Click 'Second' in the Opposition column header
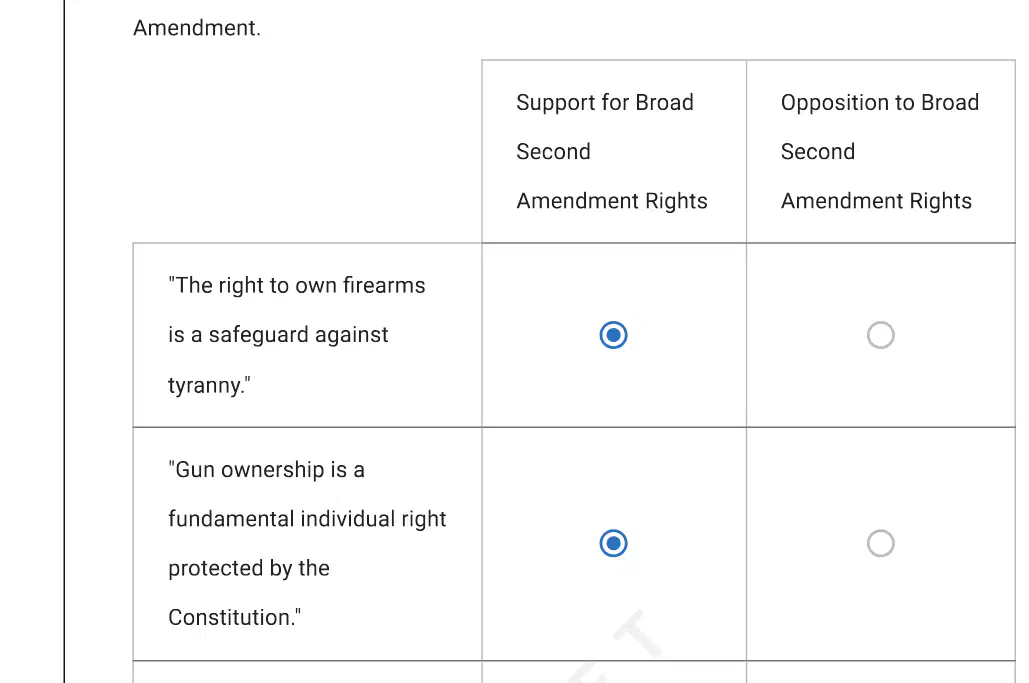Viewport: 1029px width, 683px height. pos(818,152)
